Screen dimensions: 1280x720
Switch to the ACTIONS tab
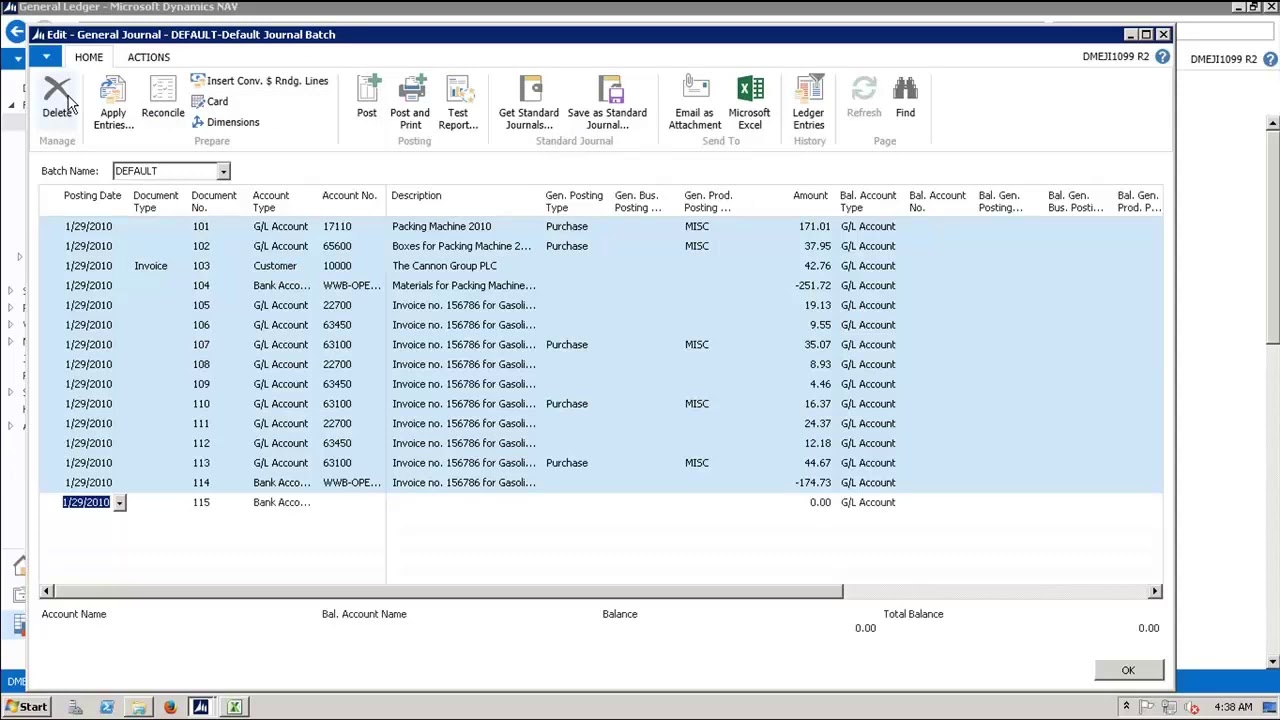(x=148, y=57)
